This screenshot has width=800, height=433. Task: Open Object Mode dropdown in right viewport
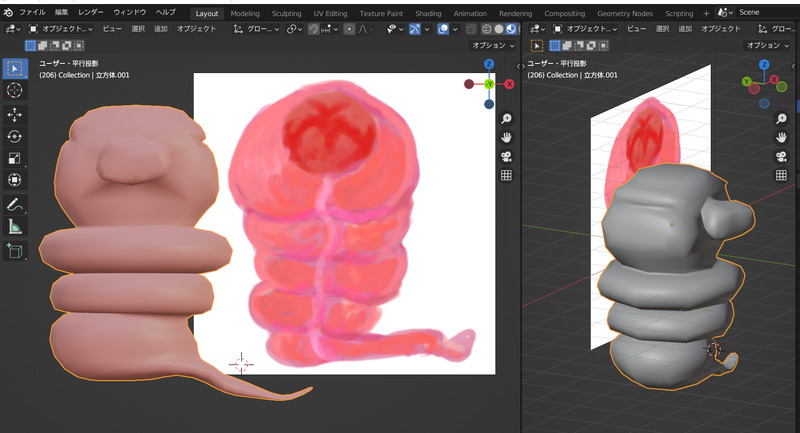[x=585, y=29]
